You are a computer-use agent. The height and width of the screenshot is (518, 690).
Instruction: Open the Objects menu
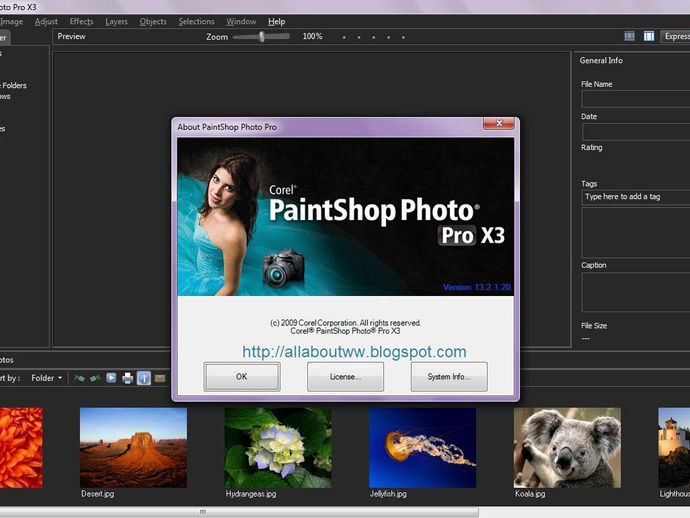pyautogui.click(x=153, y=22)
